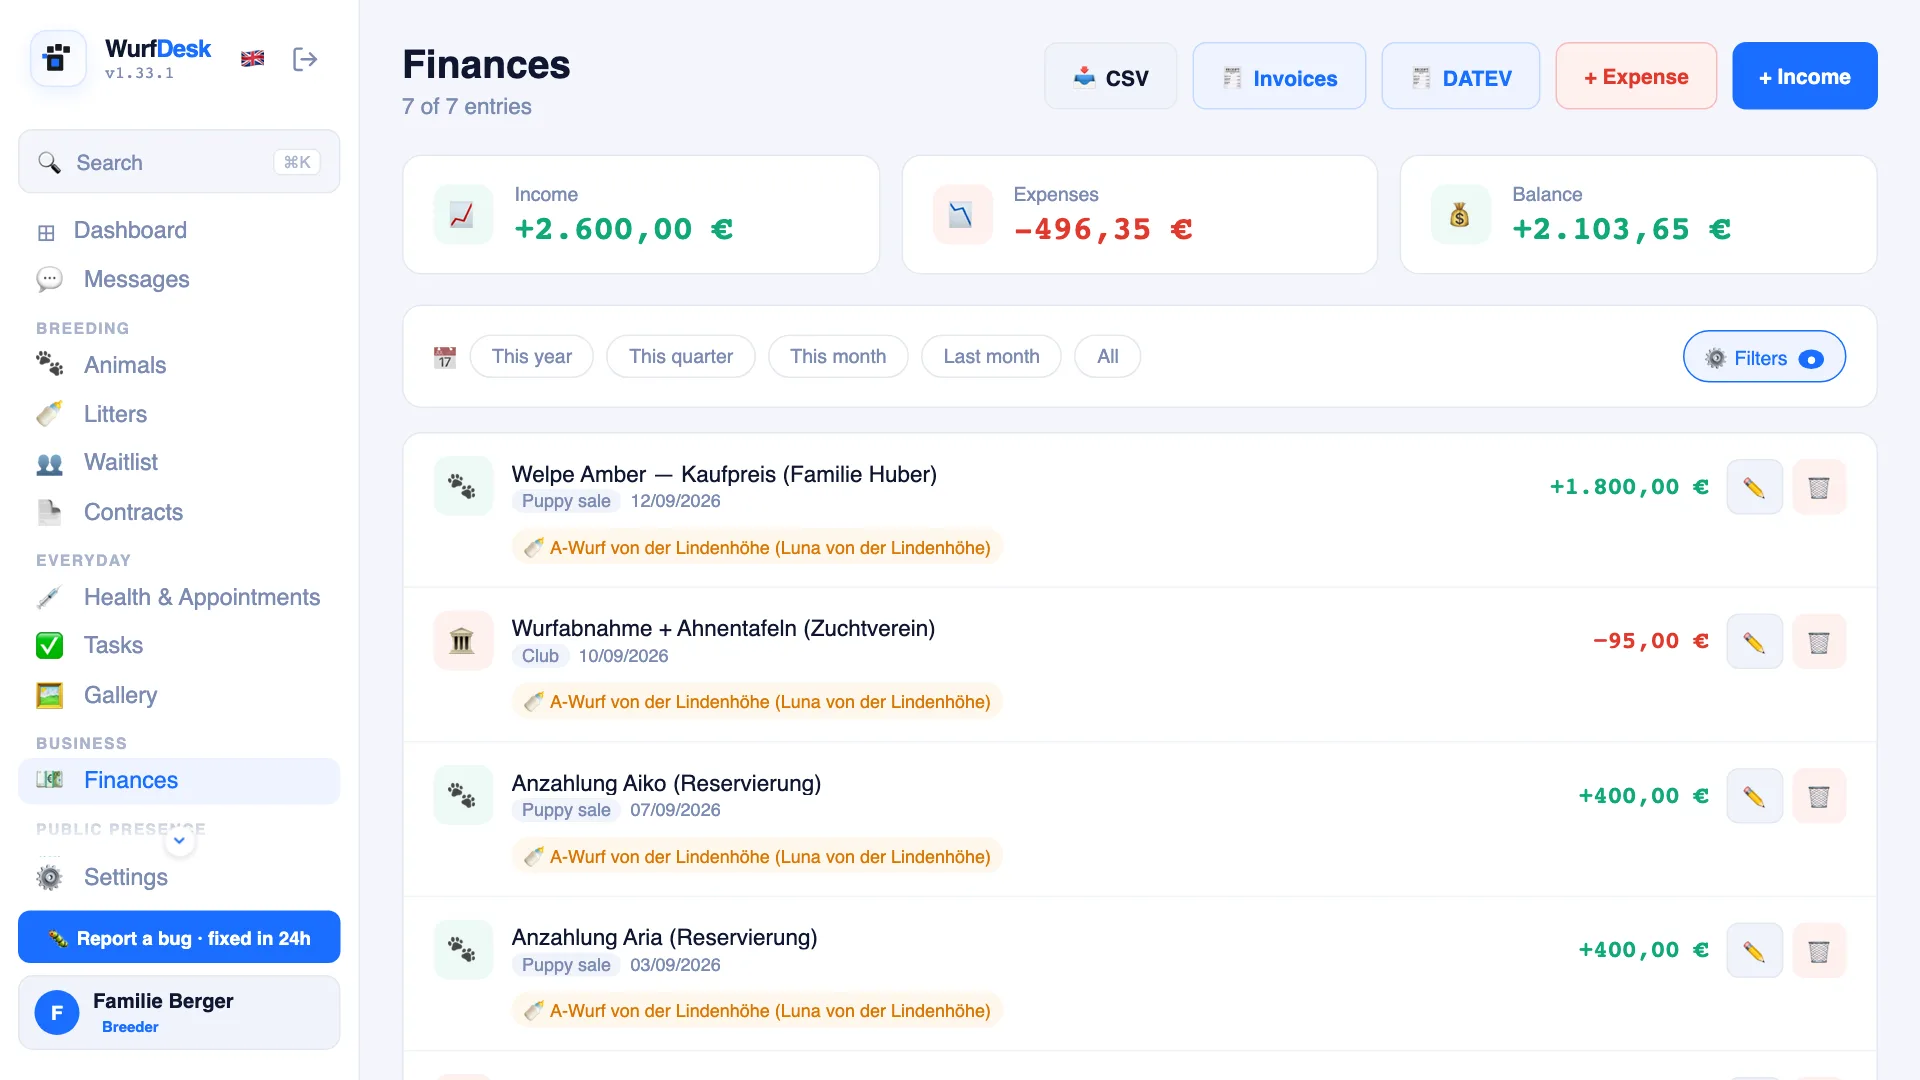Toggle the Filters panel
The image size is (1920, 1080).
[1764, 357]
